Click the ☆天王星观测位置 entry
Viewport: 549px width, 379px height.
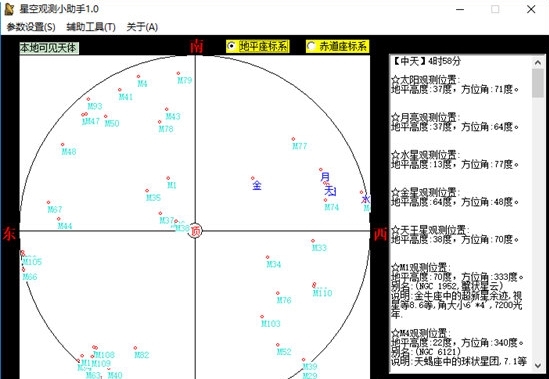tap(431, 230)
